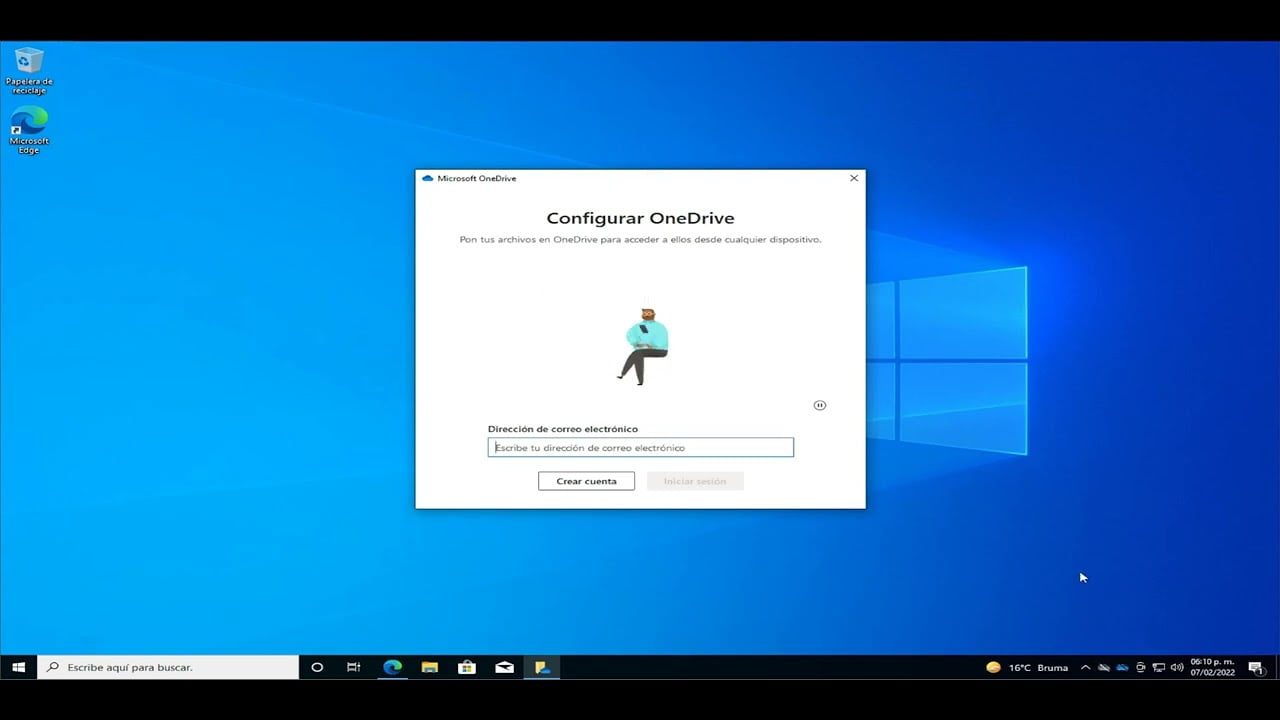The height and width of the screenshot is (720, 1280).
Task: Open the Papelera de reciclaje desktop icon
Action: (x=29, y=70)
